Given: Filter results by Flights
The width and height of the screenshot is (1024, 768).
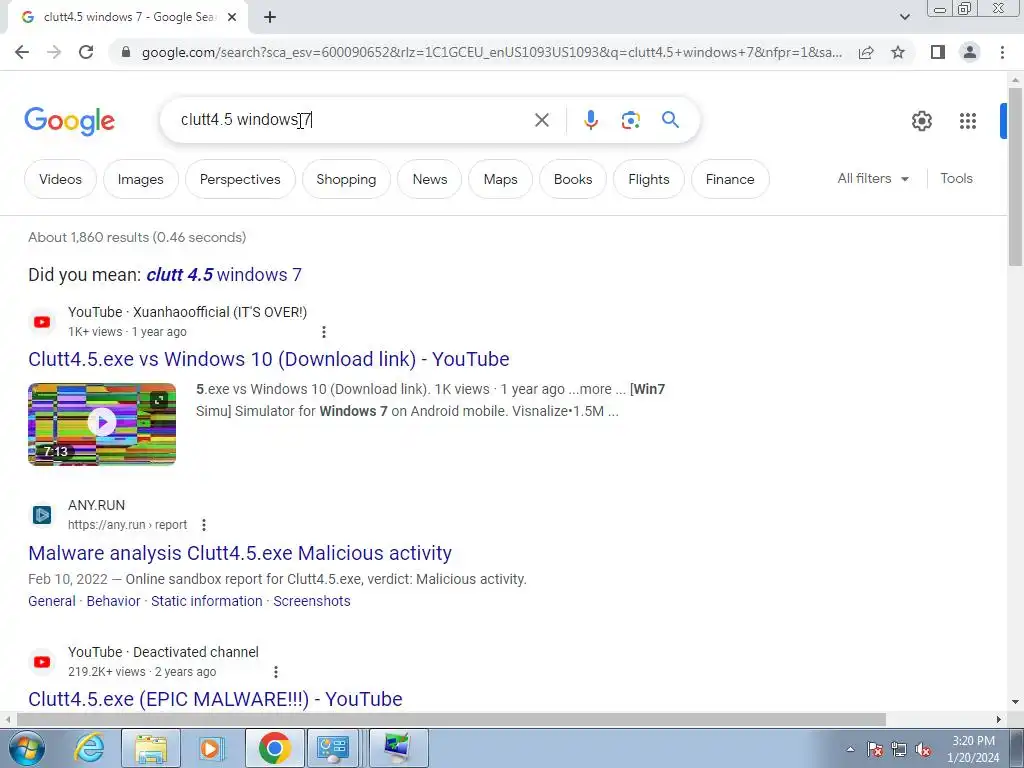Looking at the screenshot, I should [648, 179].
